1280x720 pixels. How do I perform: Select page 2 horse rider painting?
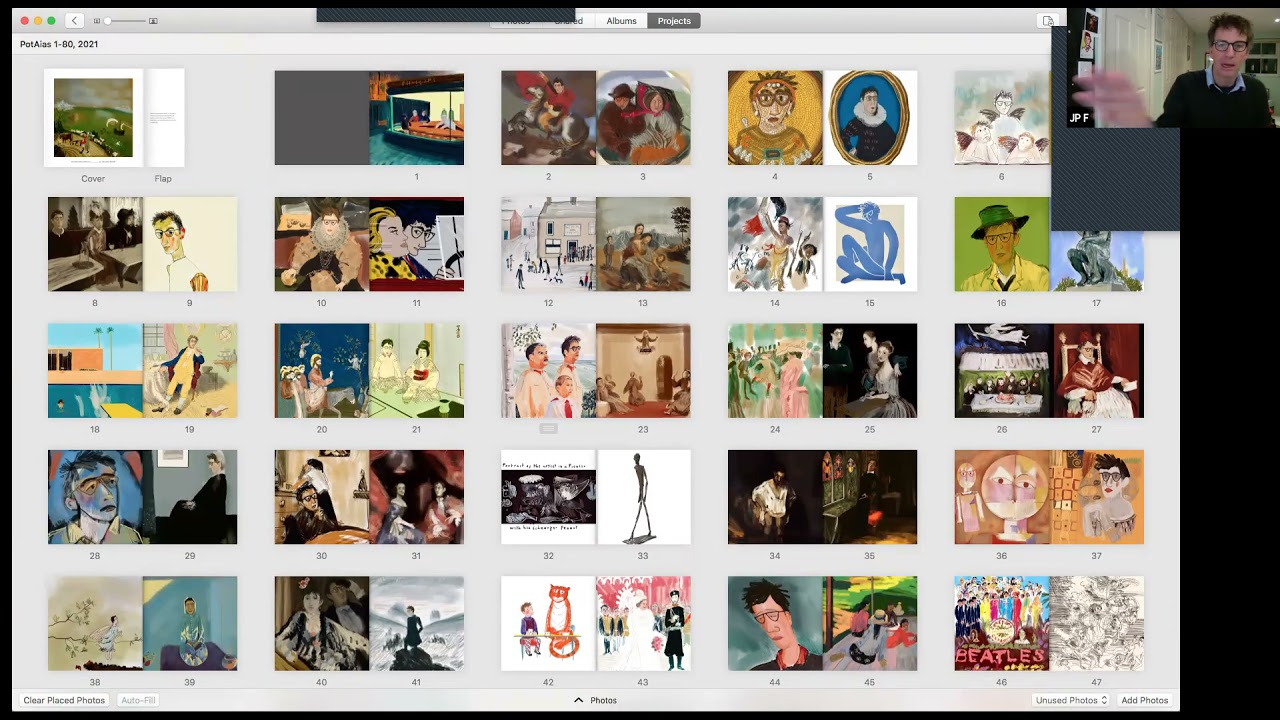tap(548, 118)
